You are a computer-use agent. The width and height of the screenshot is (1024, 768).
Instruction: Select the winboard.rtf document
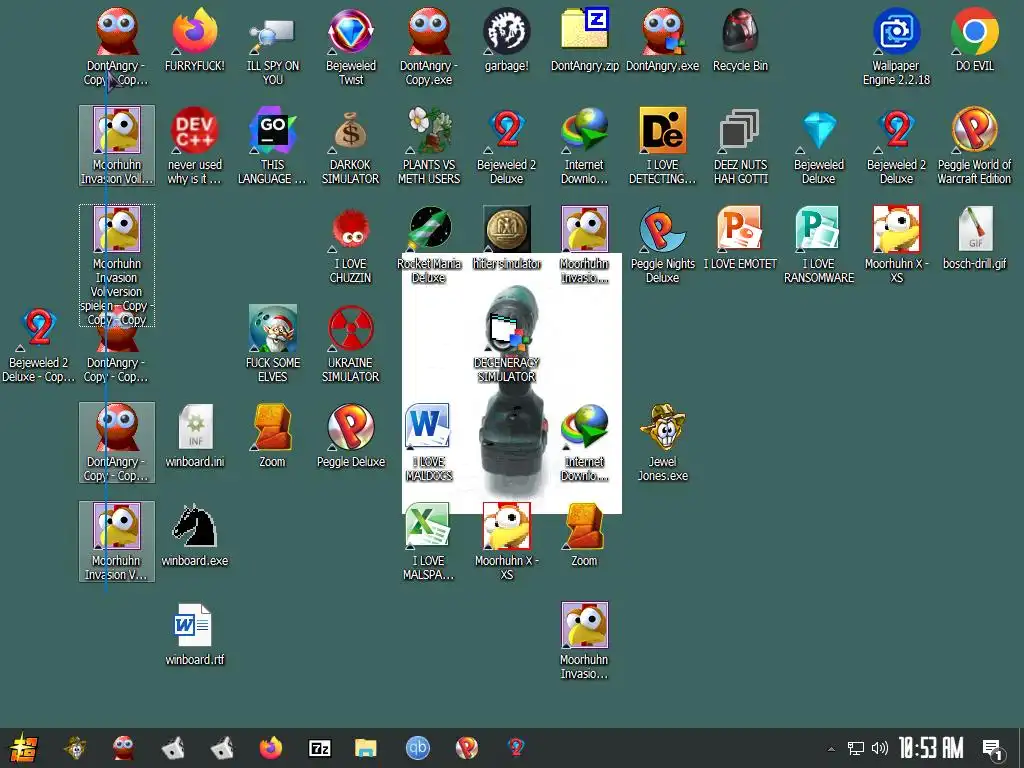[x=195, y=635]
